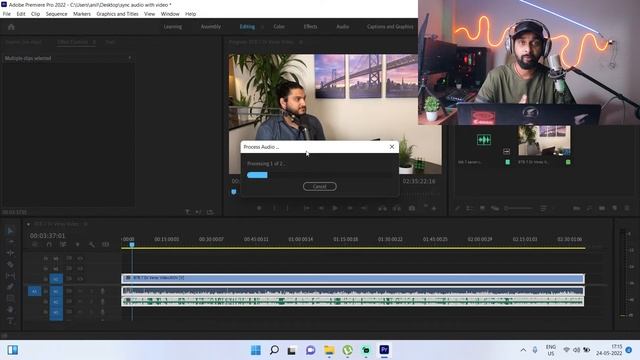Click the Lift button in Program monitor
This screenshot has width=640, height=360.
pos(382,208)
